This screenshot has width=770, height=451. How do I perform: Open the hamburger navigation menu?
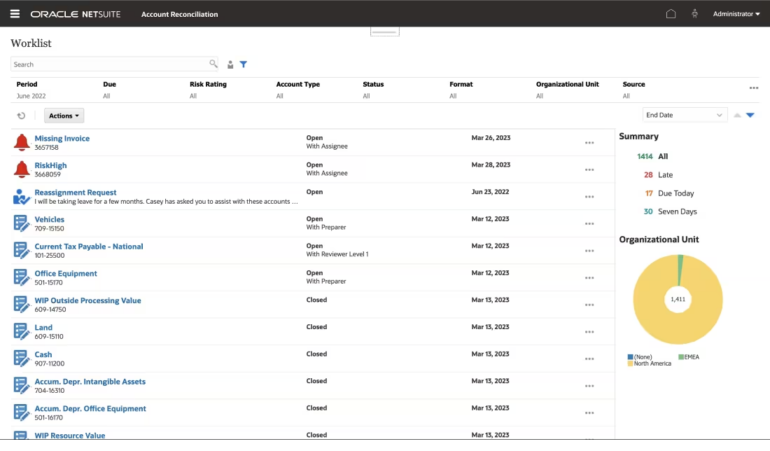coord(15,14)
